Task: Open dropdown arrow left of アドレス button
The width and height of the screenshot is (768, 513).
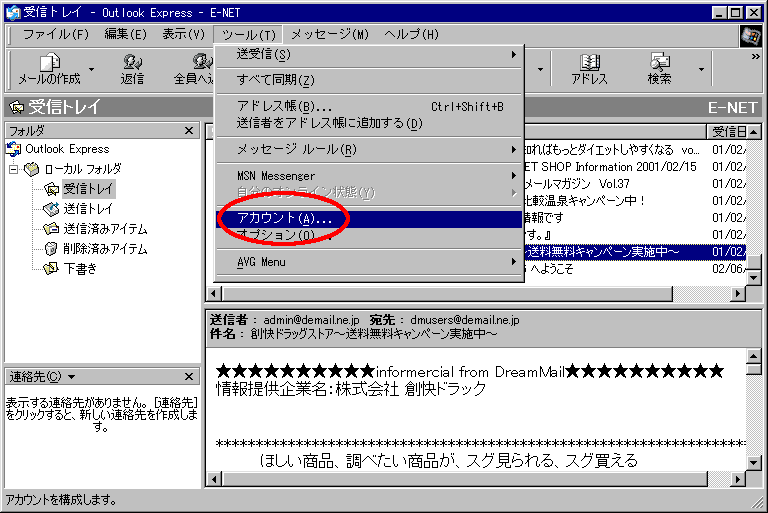Action: (540, 70)
